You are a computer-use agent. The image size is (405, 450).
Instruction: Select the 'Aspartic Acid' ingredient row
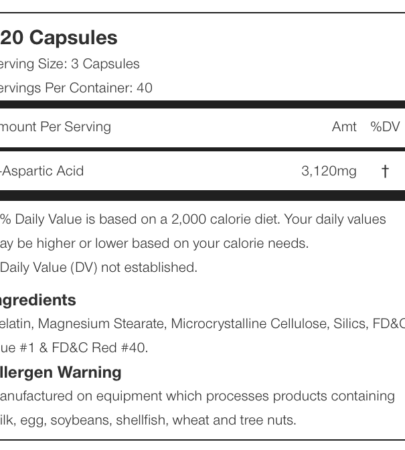coord(202,171)
